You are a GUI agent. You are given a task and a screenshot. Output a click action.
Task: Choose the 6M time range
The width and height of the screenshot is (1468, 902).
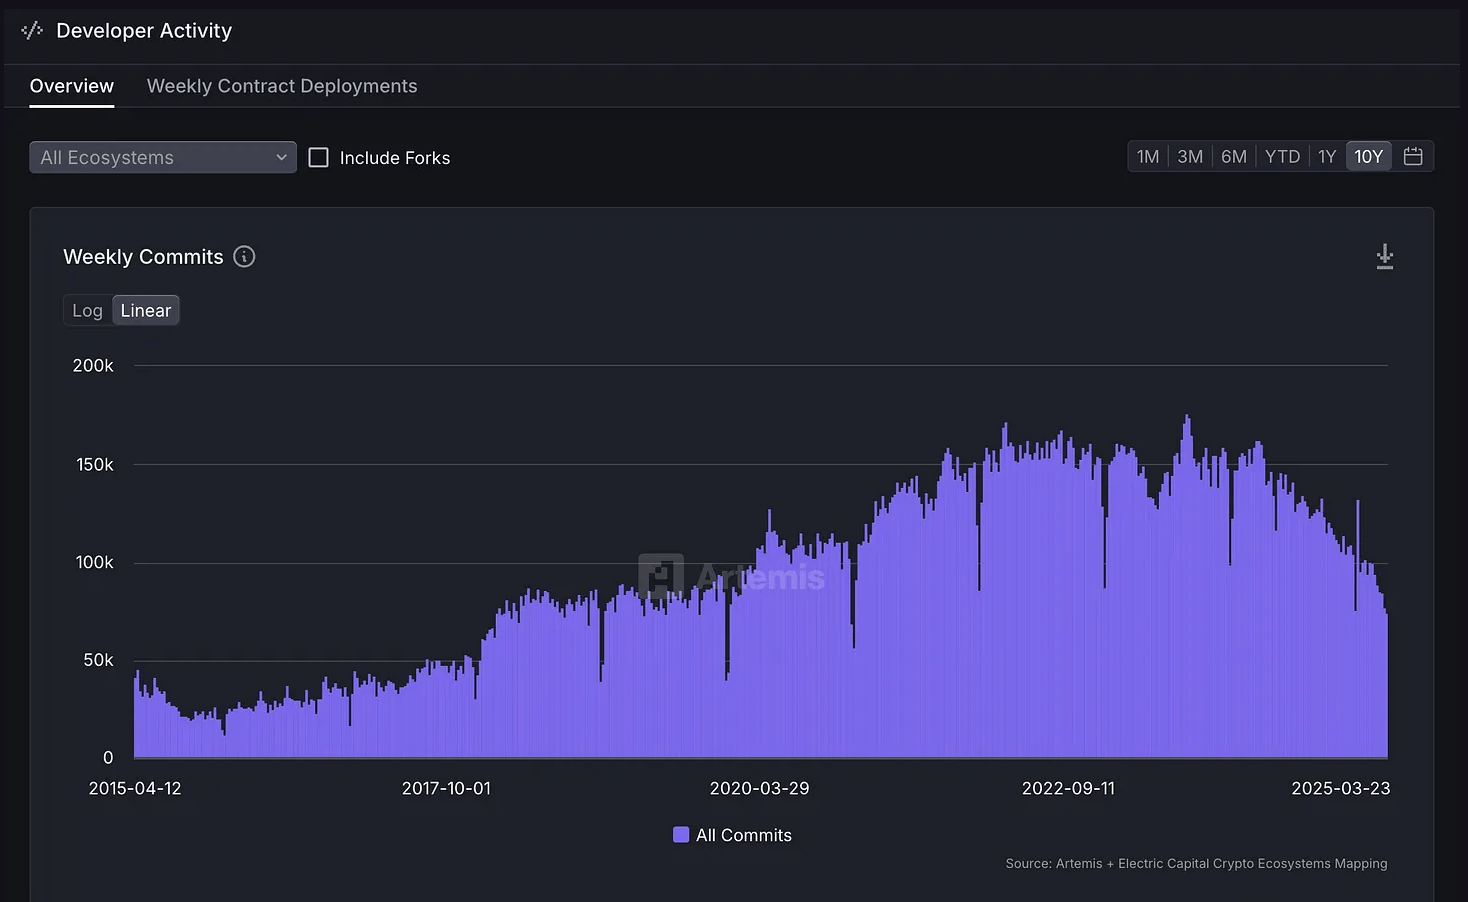tap(1234, 157)
